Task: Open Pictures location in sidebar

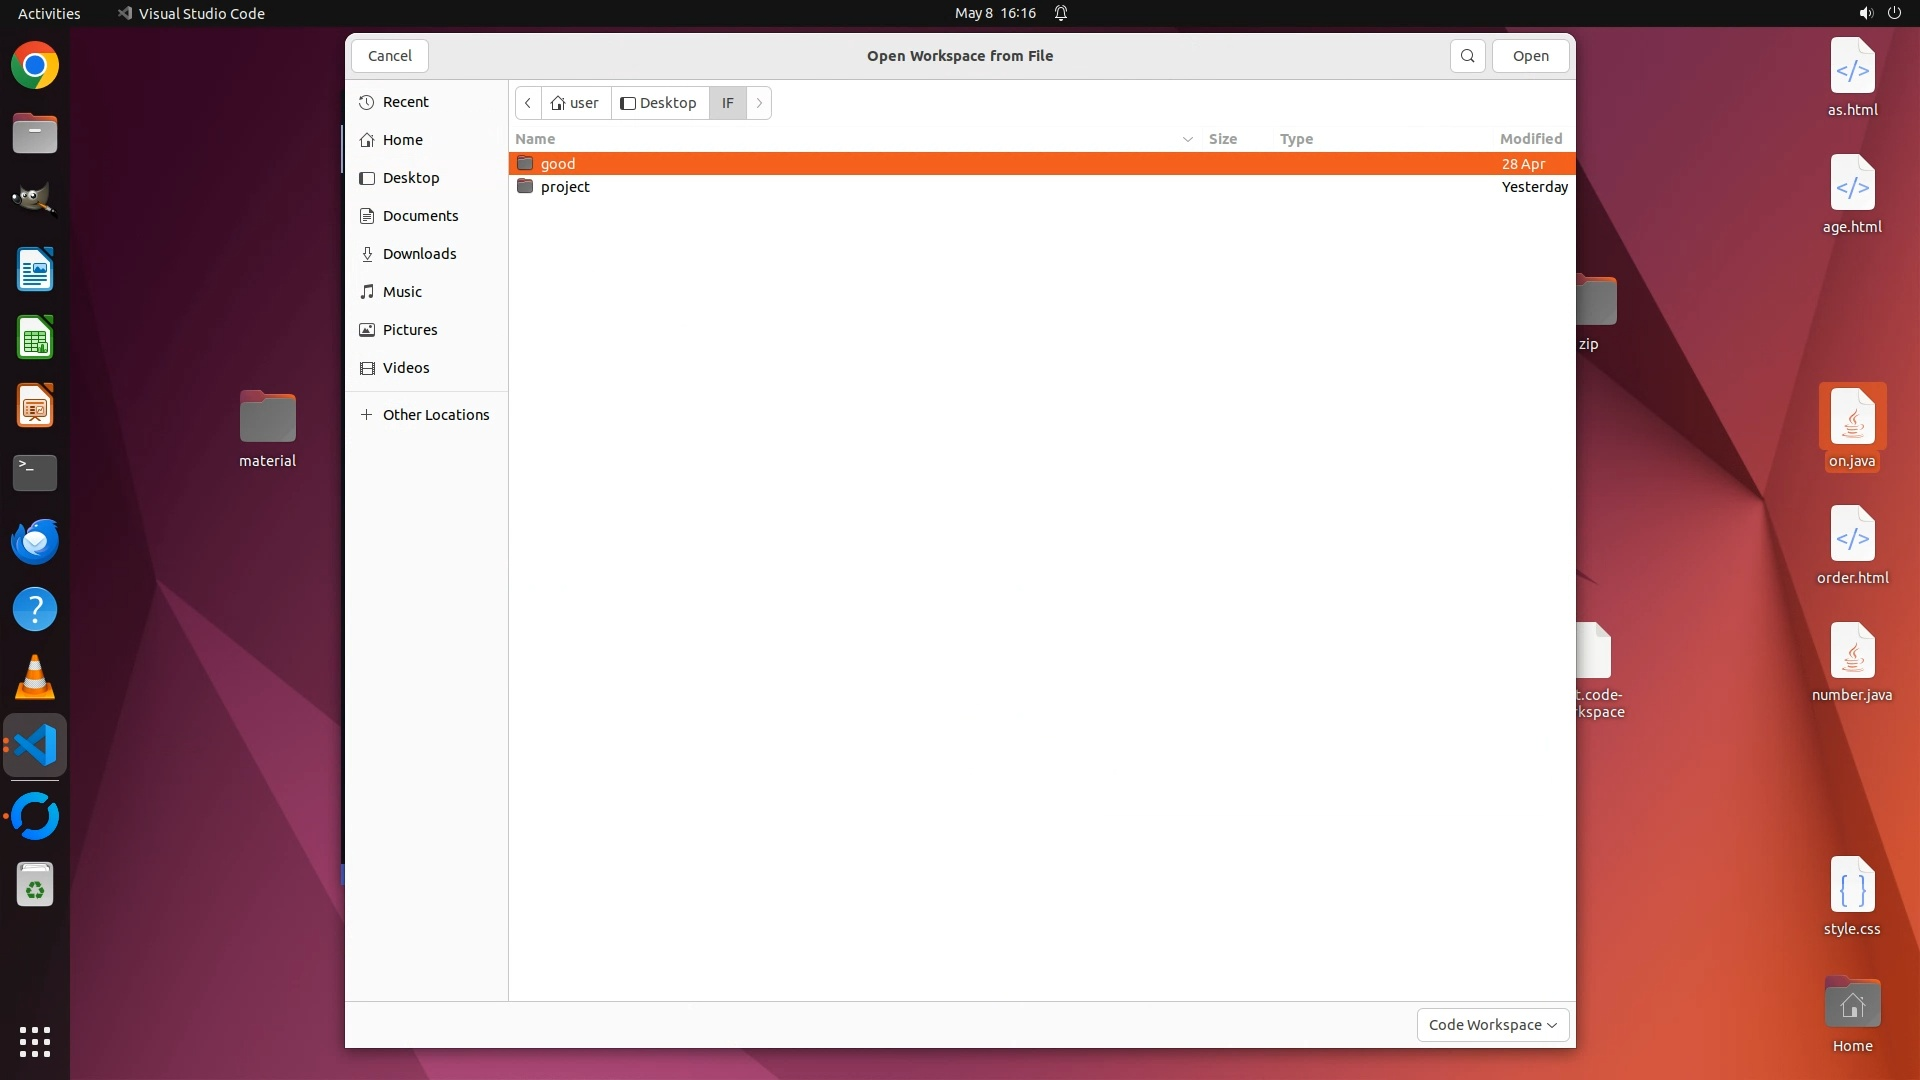Action: pyautogui.click(x=410, y=330)
